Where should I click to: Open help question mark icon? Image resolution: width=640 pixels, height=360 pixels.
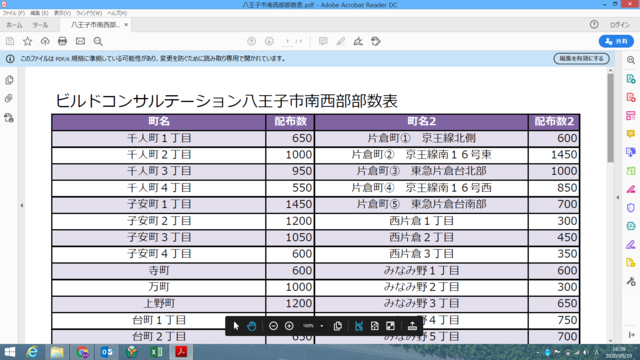pyautogui.click(x=594, y=24)
